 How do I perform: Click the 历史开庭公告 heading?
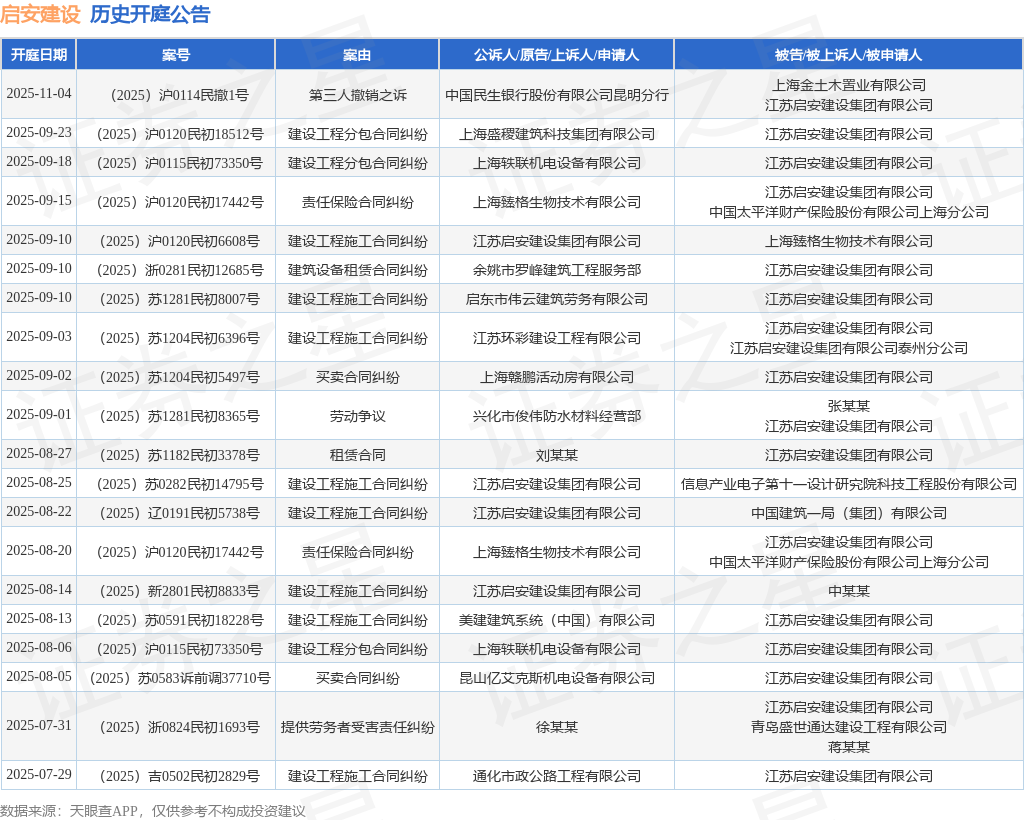(150, 14)
